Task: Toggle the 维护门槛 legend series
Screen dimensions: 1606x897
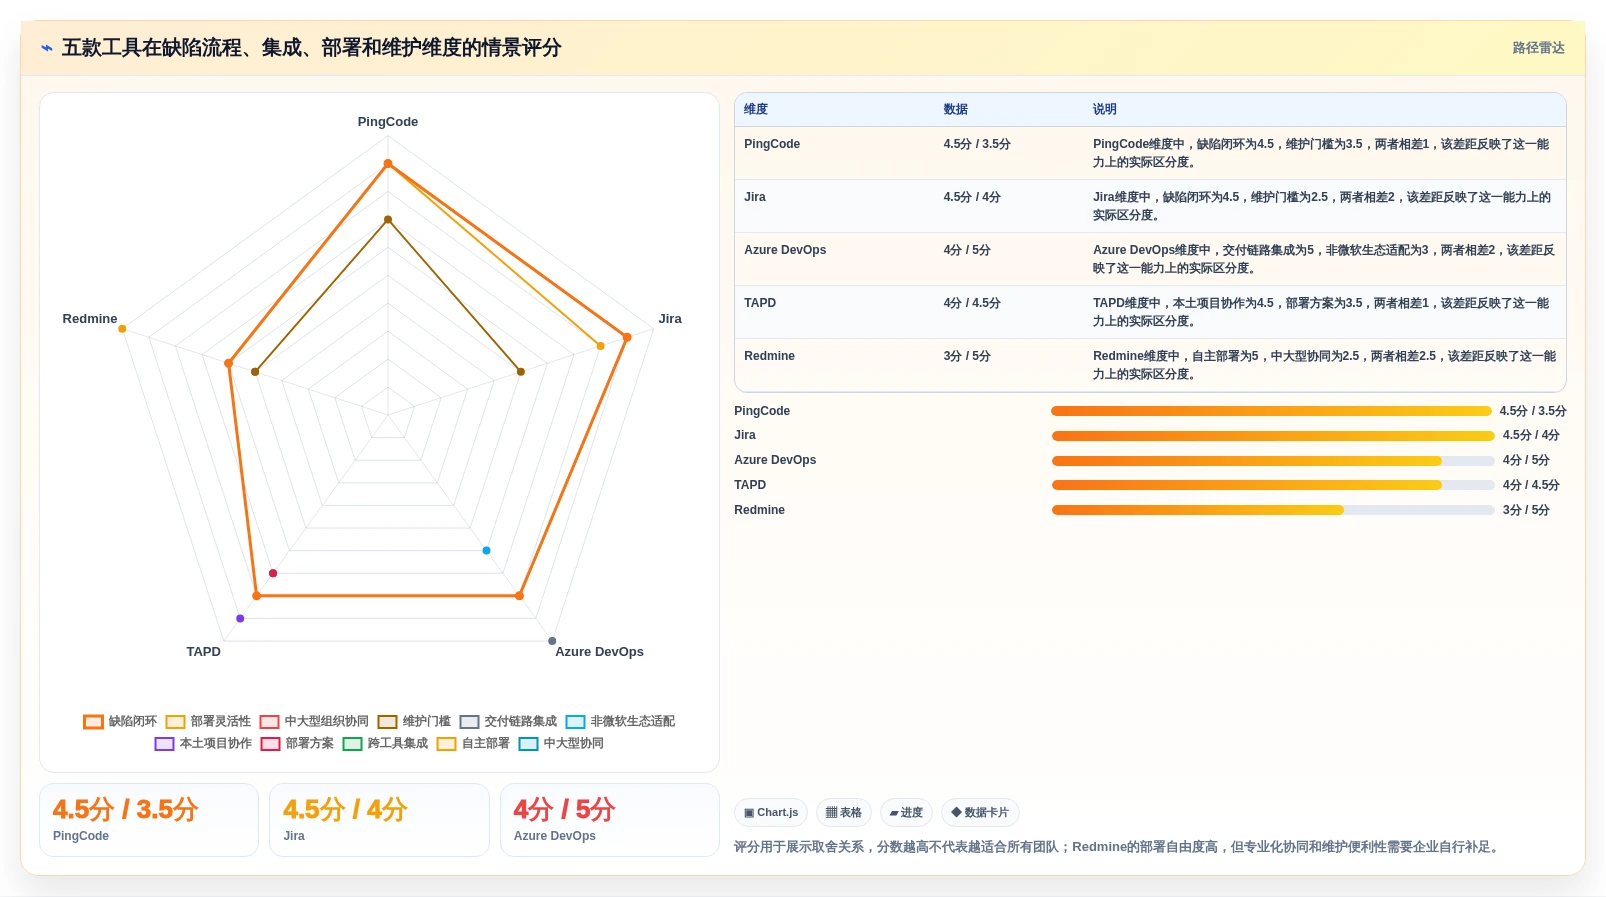Action: pos(414,721)
